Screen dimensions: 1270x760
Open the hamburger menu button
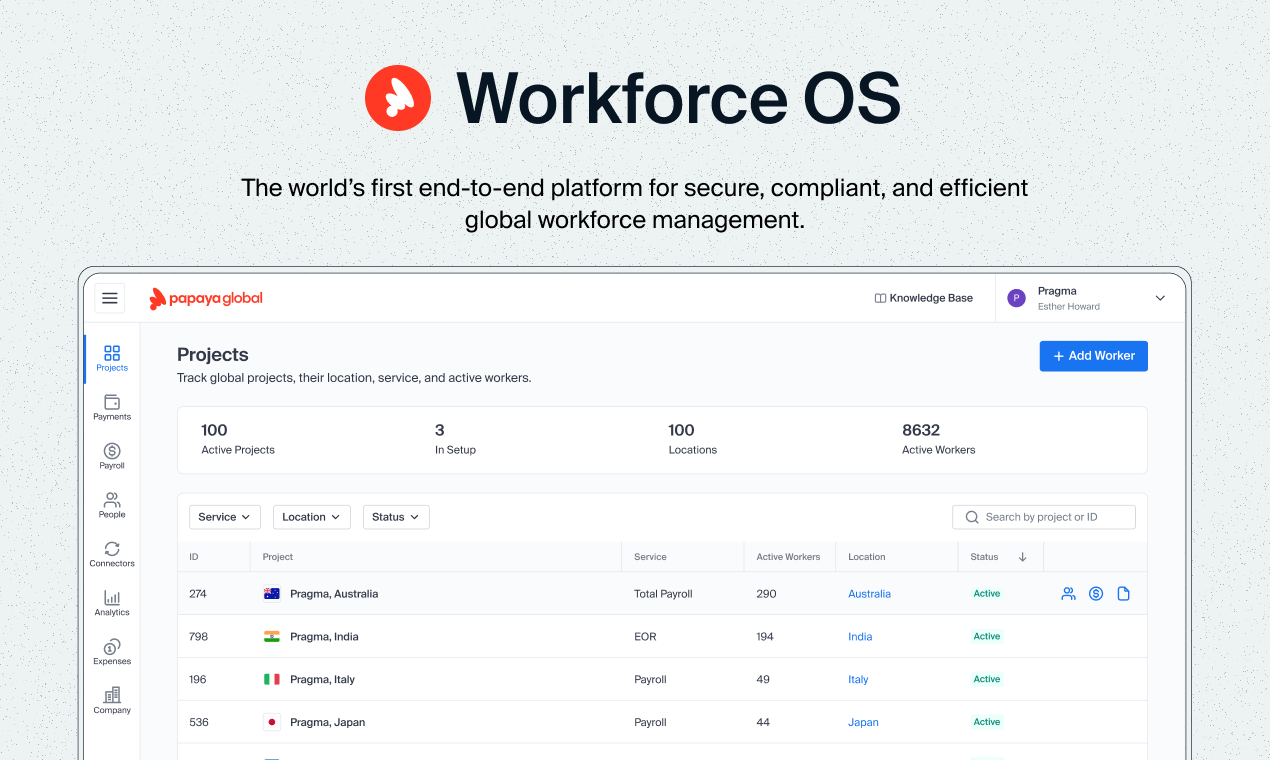point(110,298)
